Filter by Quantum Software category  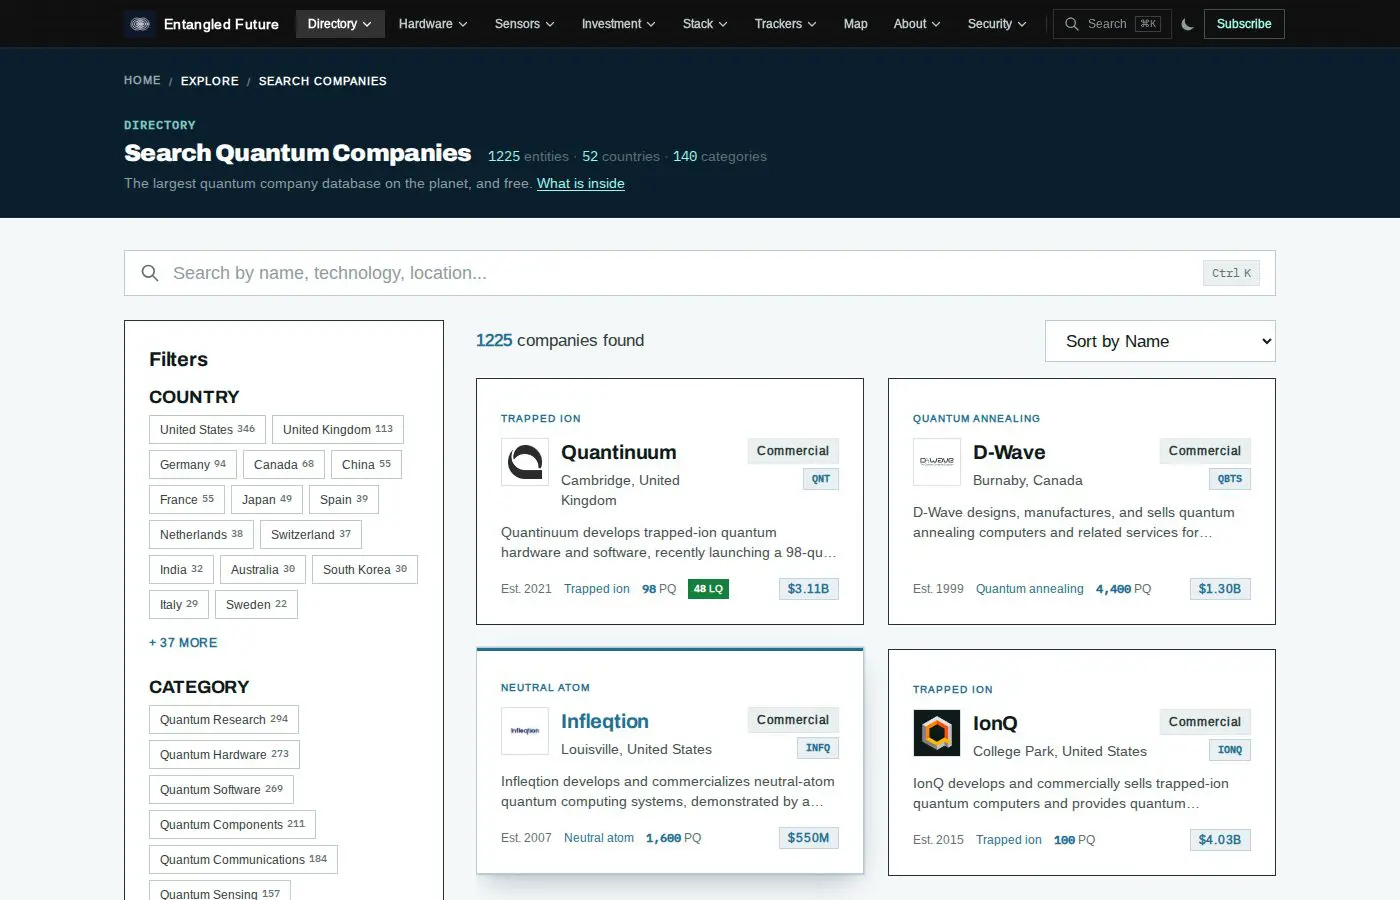221,790
